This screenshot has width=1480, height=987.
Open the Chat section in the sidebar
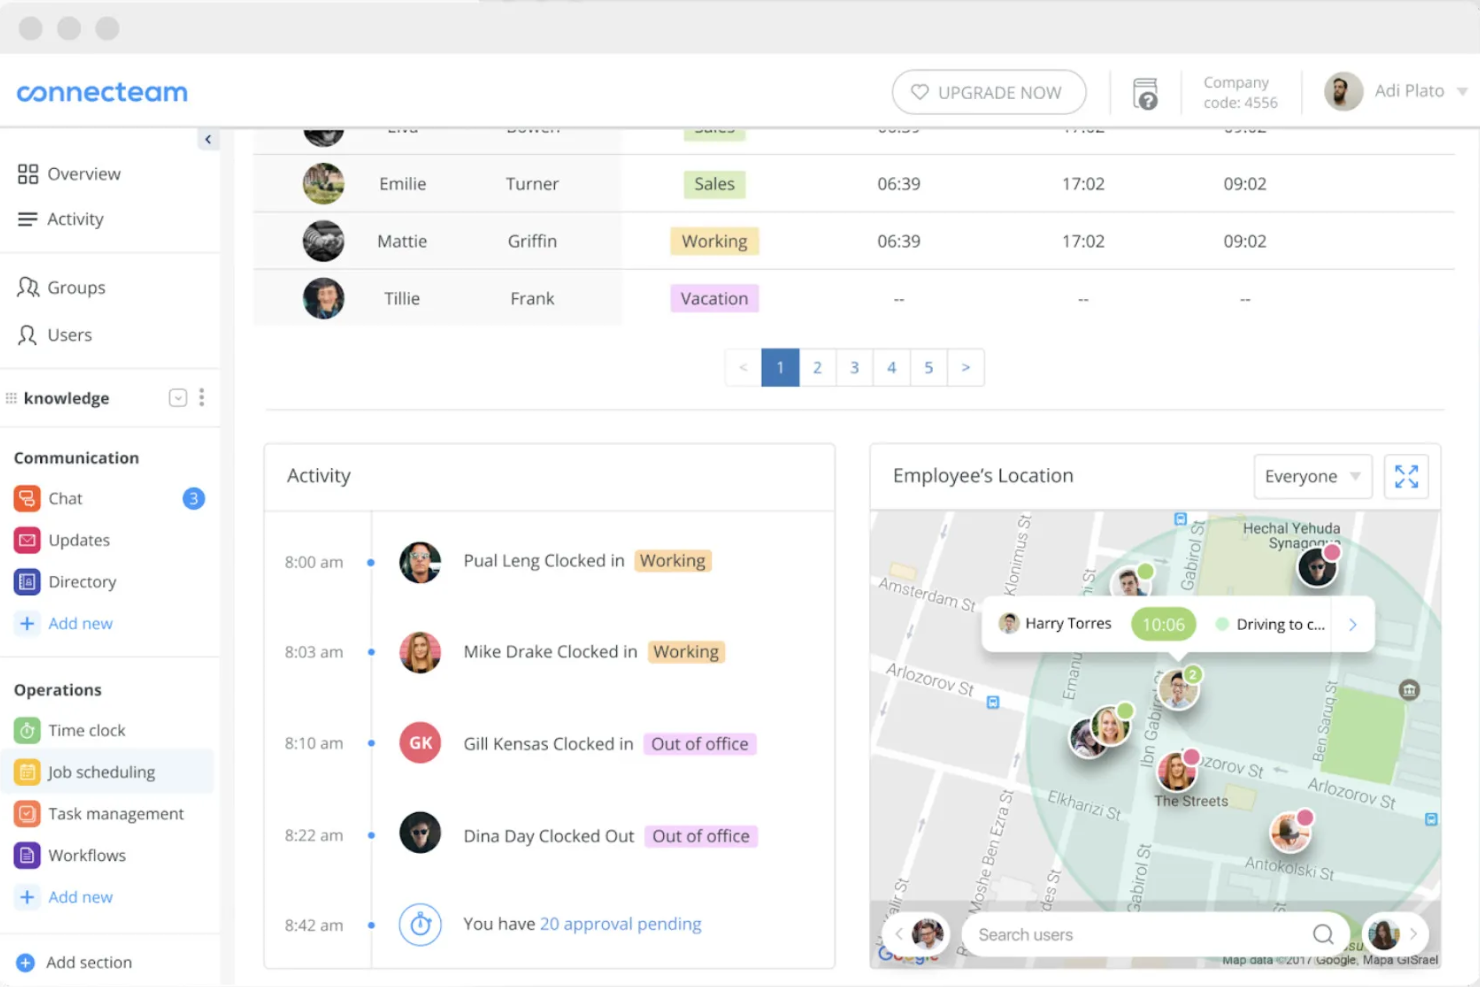65,498
